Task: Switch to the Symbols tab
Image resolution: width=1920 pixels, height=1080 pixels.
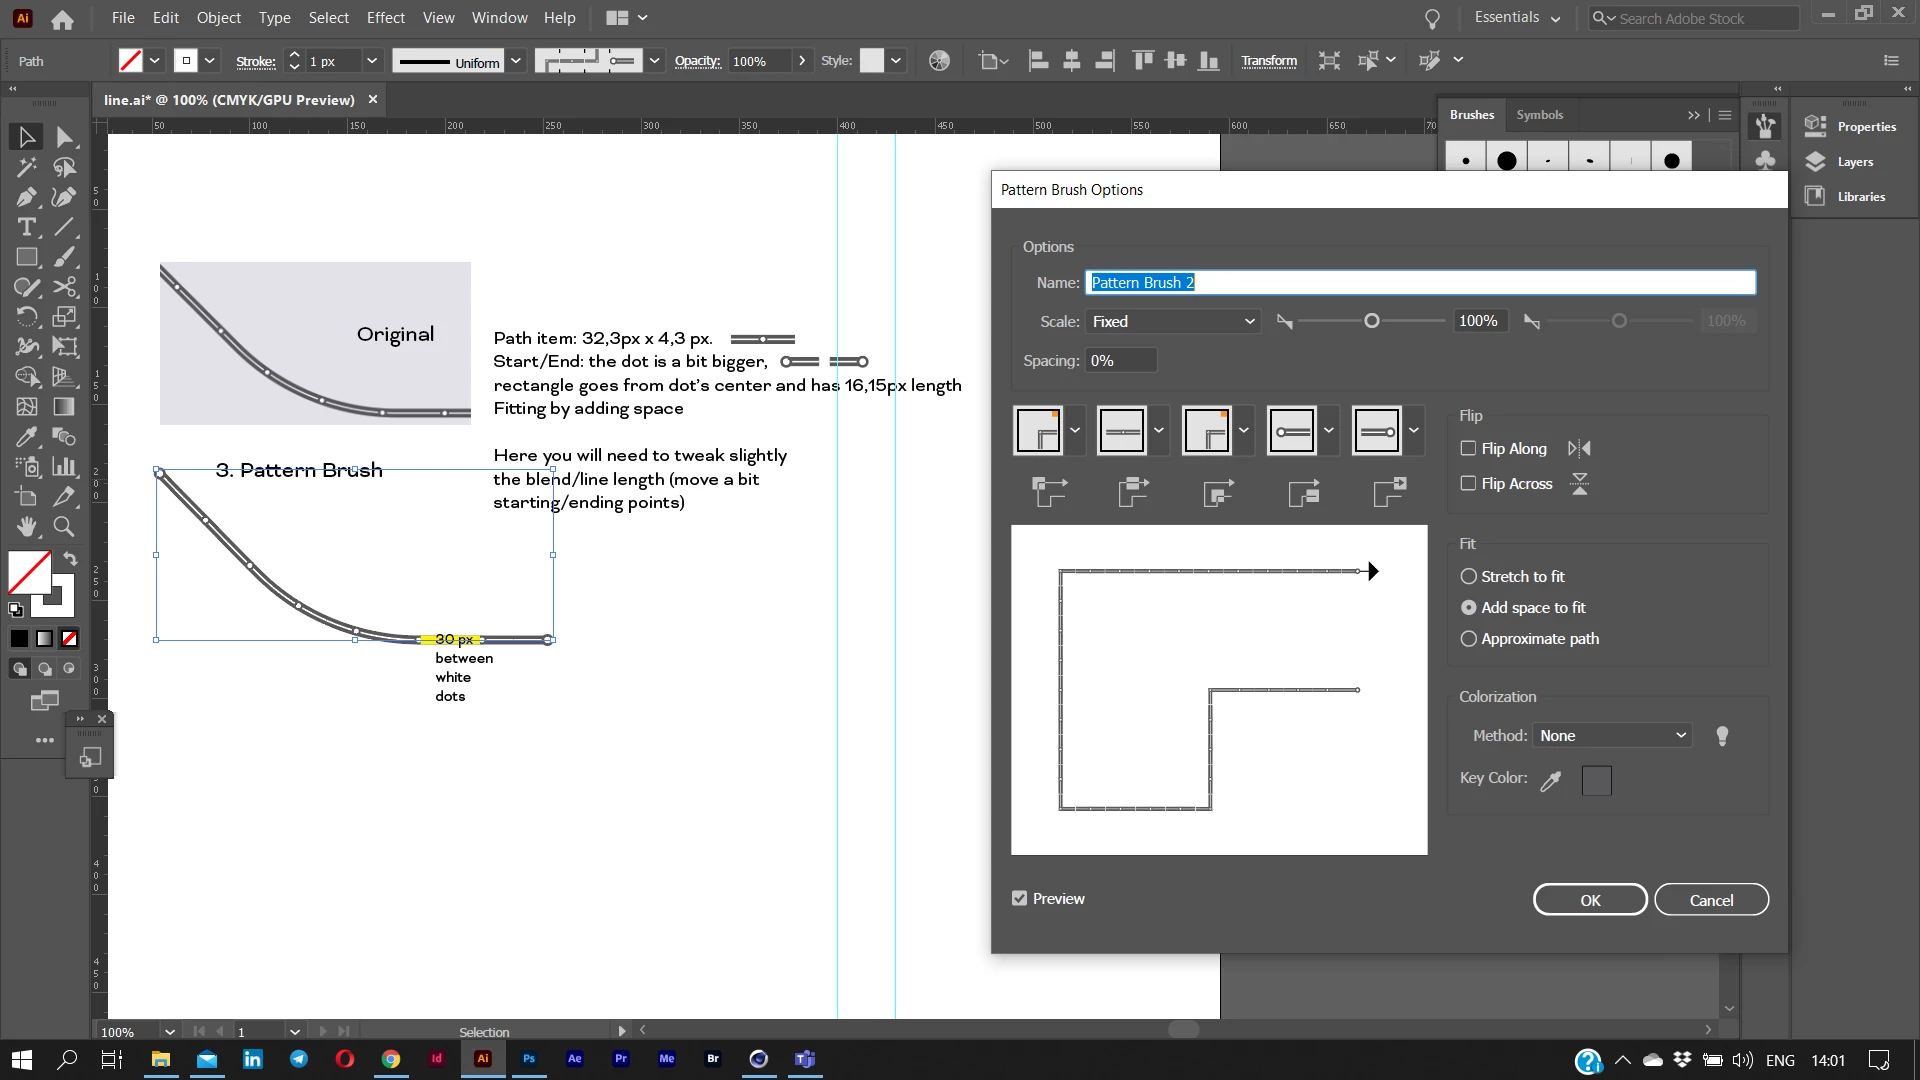Action: point(1539,115)
